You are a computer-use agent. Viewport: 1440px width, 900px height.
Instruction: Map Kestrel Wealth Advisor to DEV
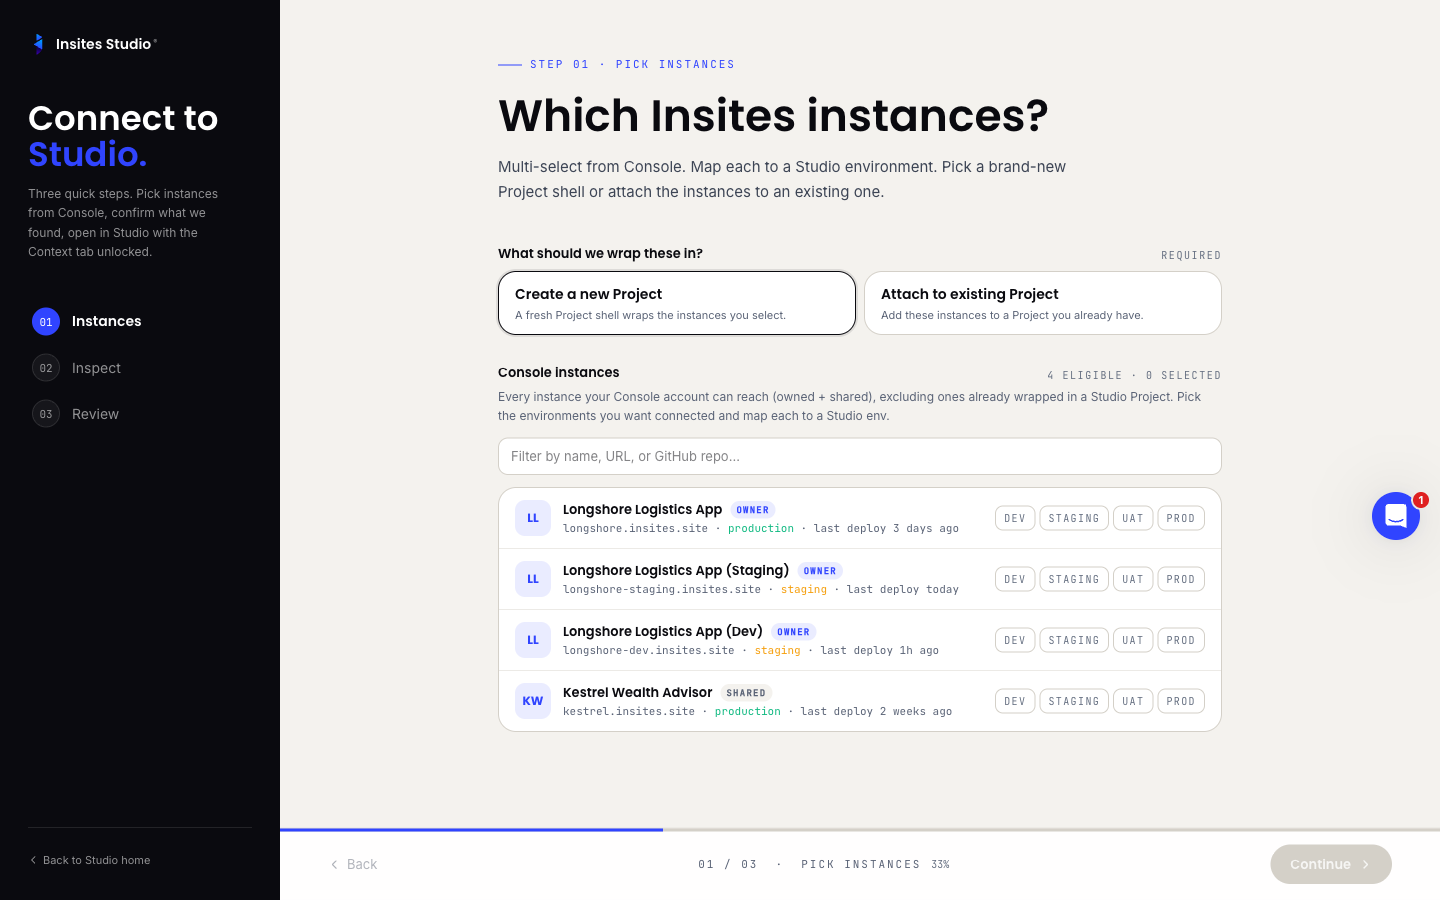pyautogui.click(x=1015, y=701)
